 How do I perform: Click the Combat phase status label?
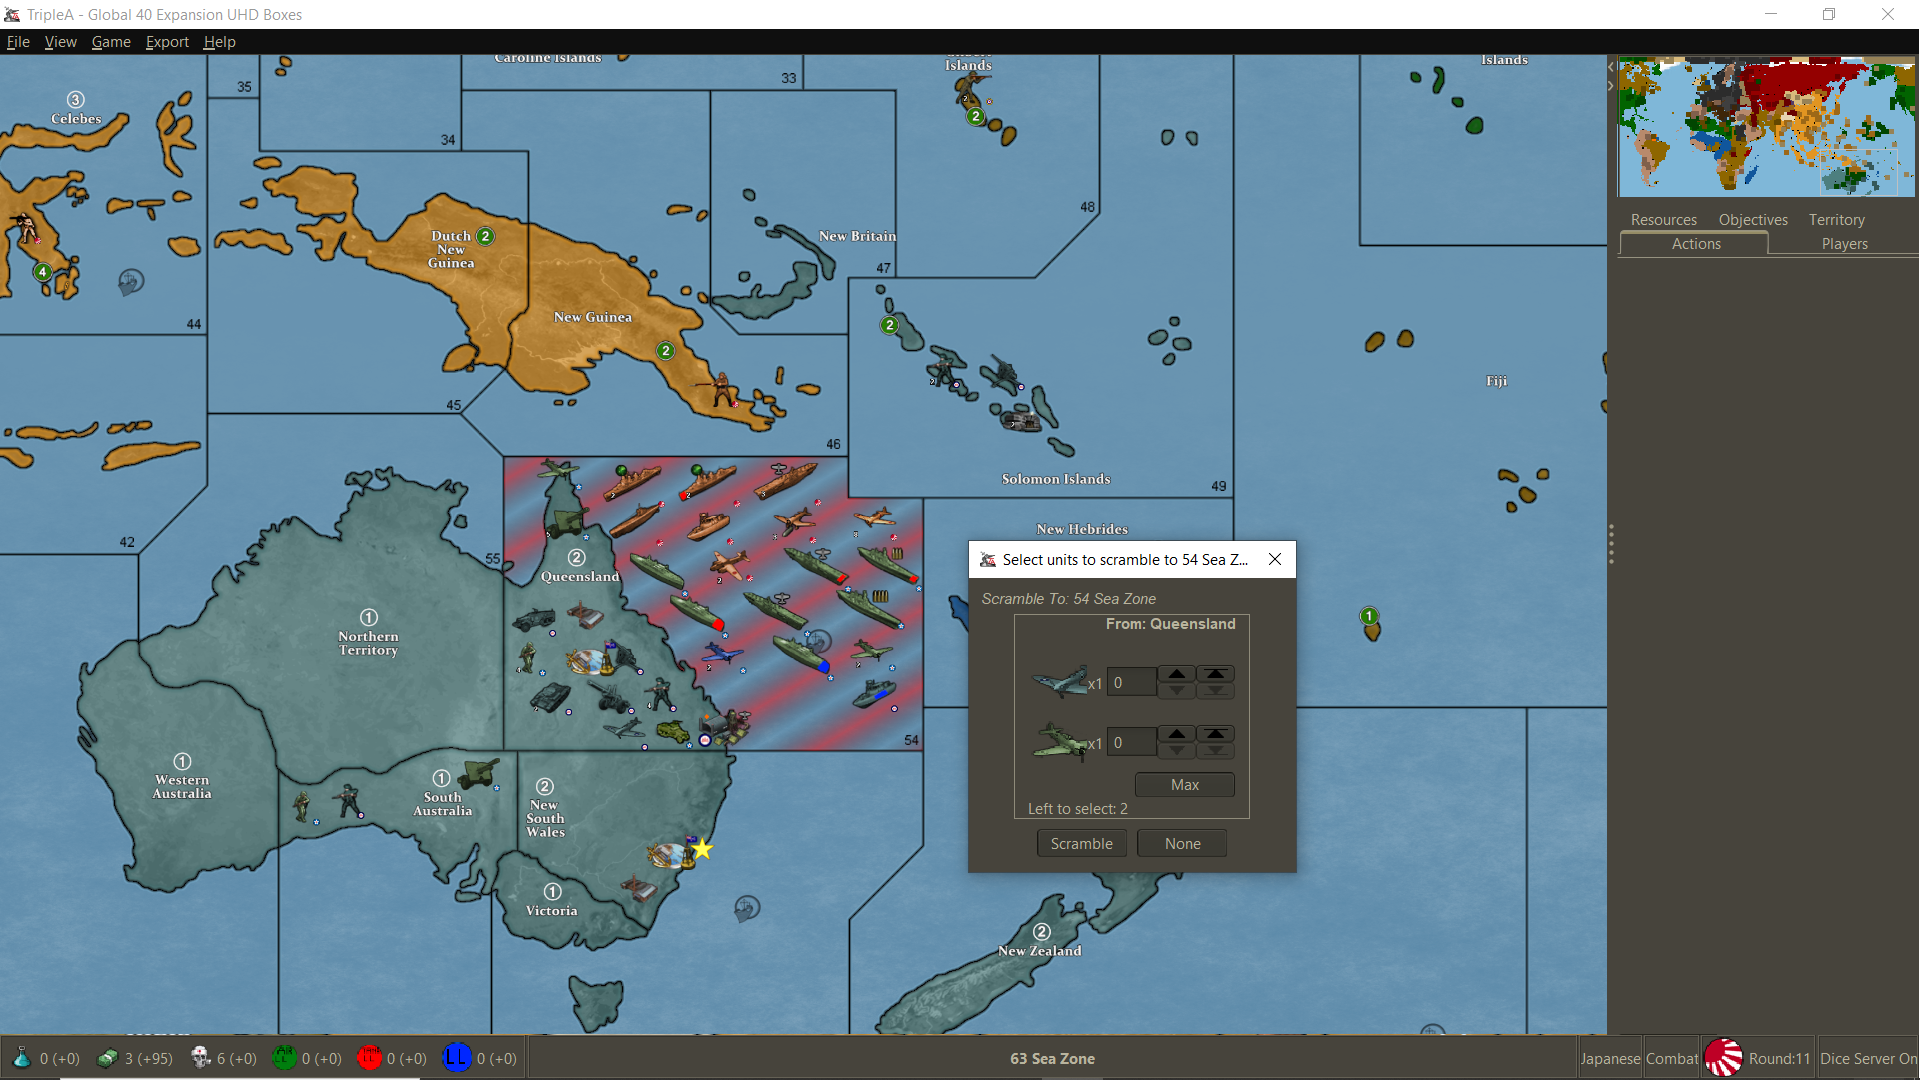tap(1671, 1059)
